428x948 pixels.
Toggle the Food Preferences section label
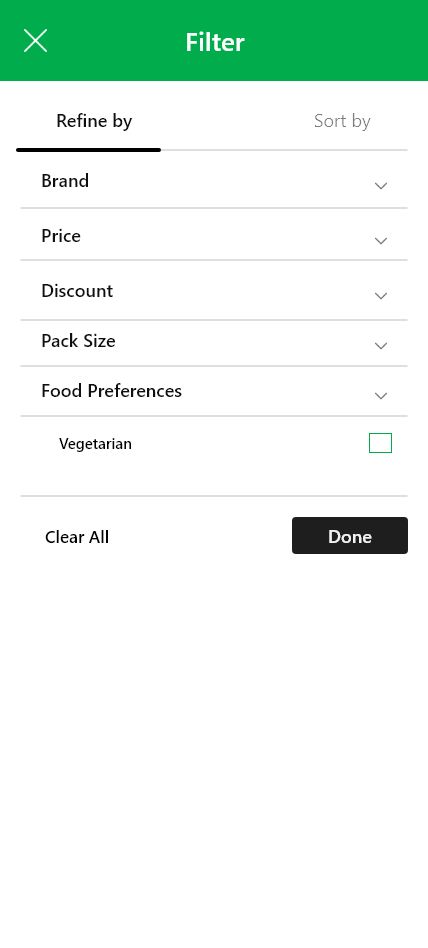[x=111, y=391]
